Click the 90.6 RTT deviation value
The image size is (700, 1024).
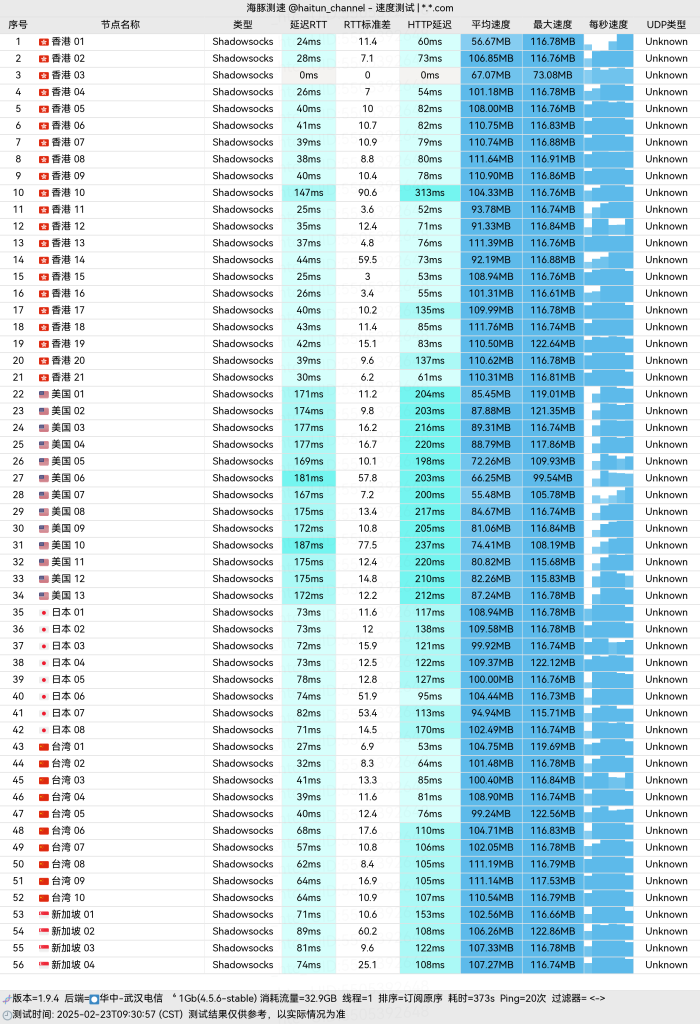click(x=368, y=193)
